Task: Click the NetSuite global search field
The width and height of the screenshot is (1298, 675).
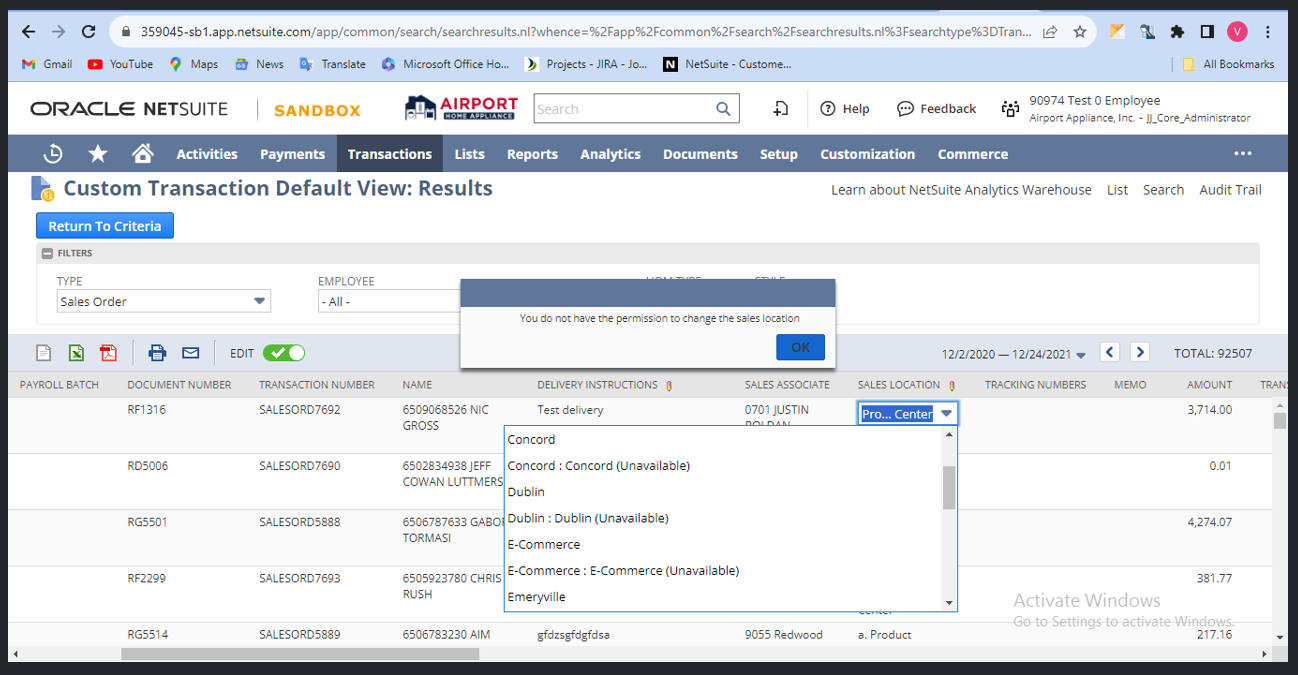Action: coord(624,109)
